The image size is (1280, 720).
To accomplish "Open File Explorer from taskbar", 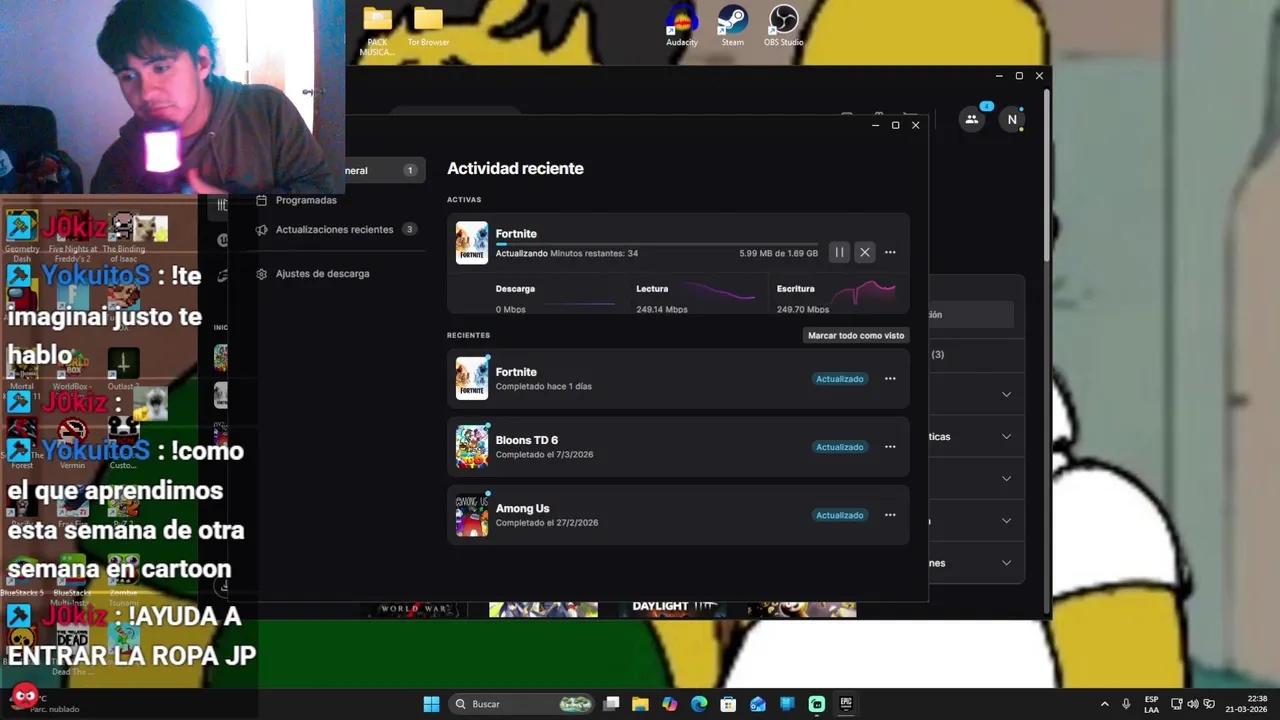I will pos(640,704).
